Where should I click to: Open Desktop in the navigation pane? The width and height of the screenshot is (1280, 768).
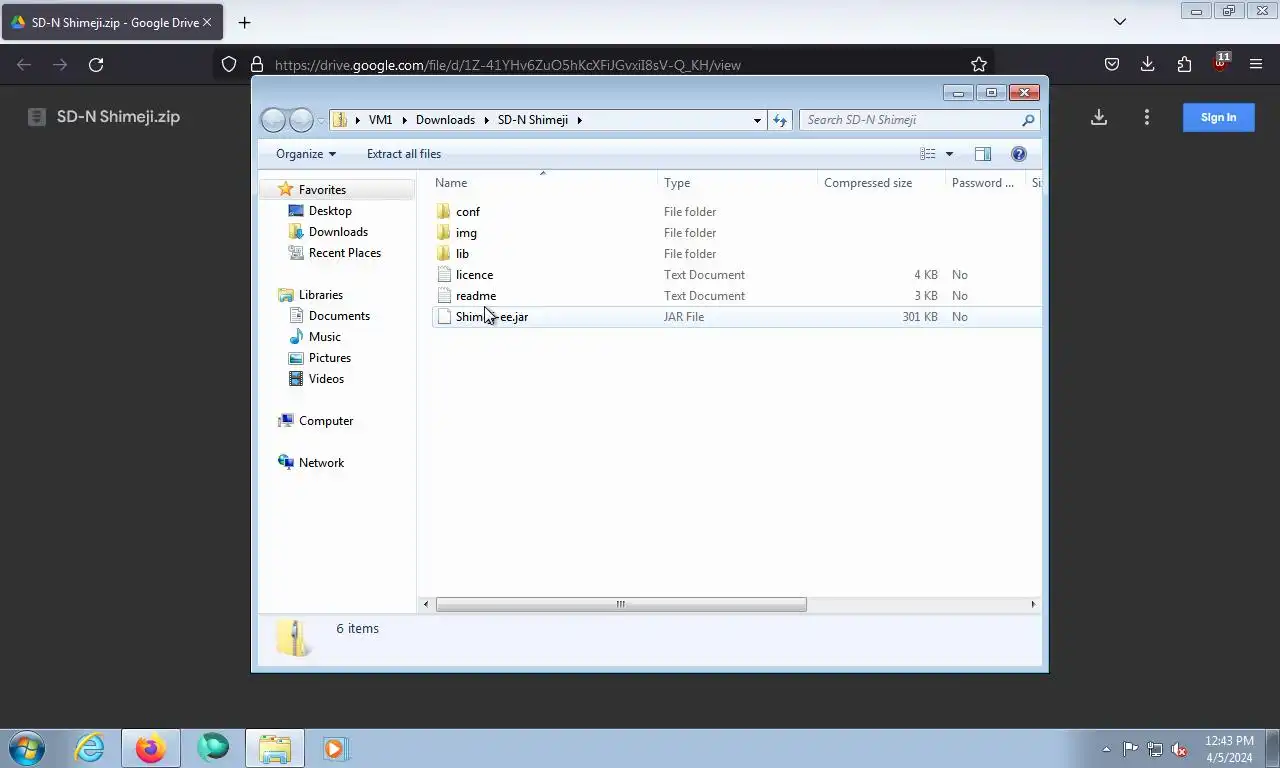pyautogui.click(x=330, y=211)
